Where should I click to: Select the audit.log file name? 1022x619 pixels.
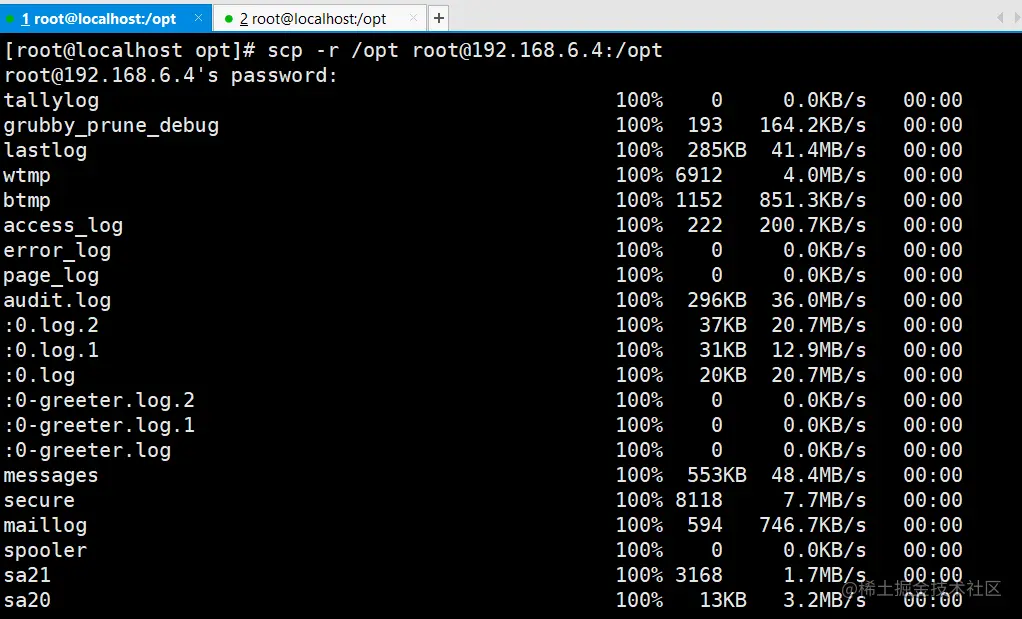click(x=57, y=300)
